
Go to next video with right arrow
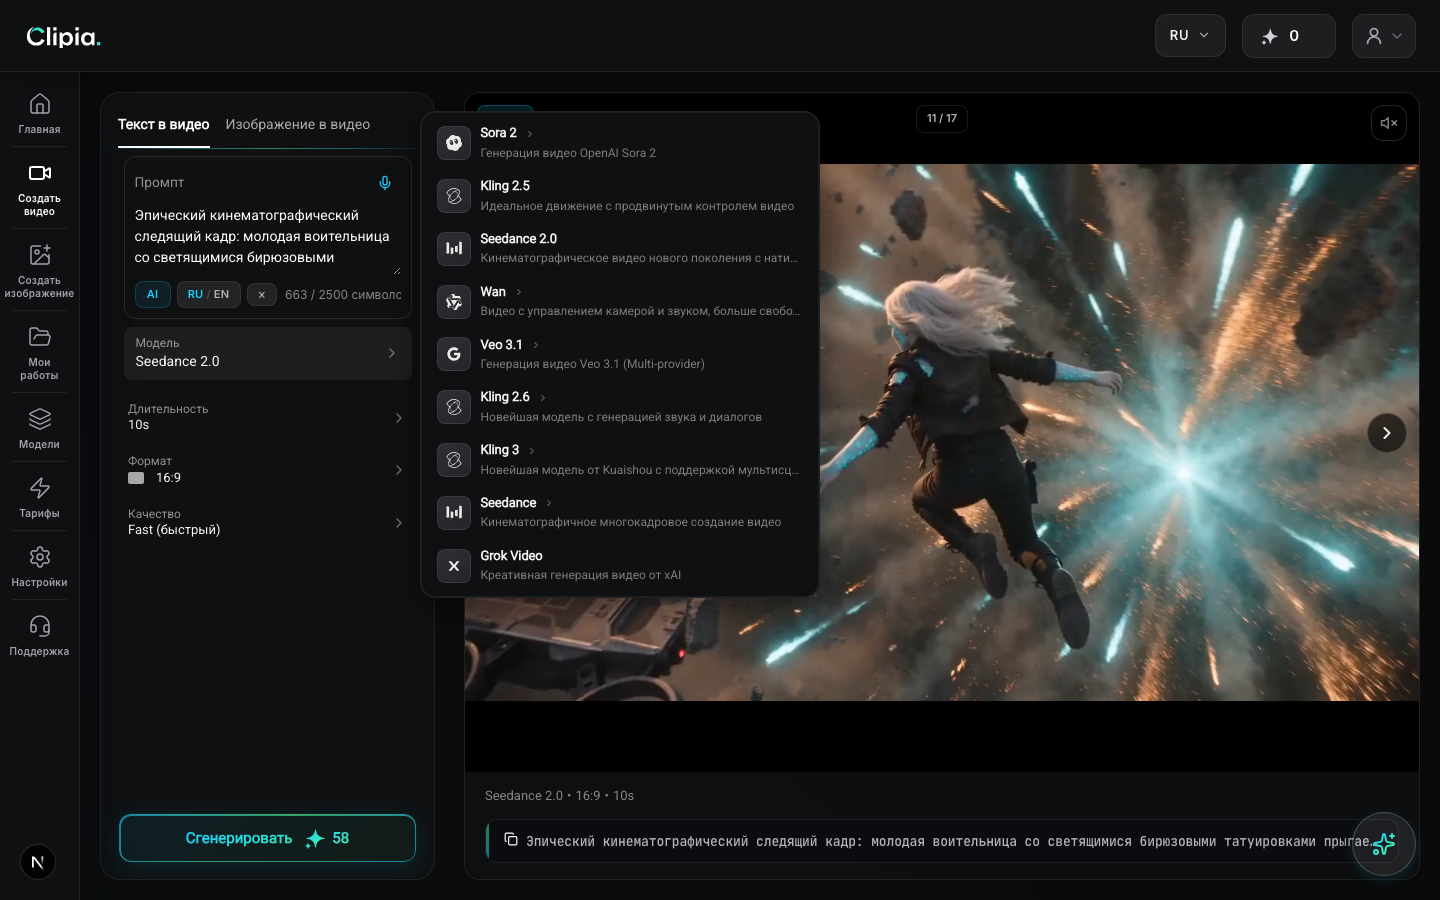coord(1387,433)
